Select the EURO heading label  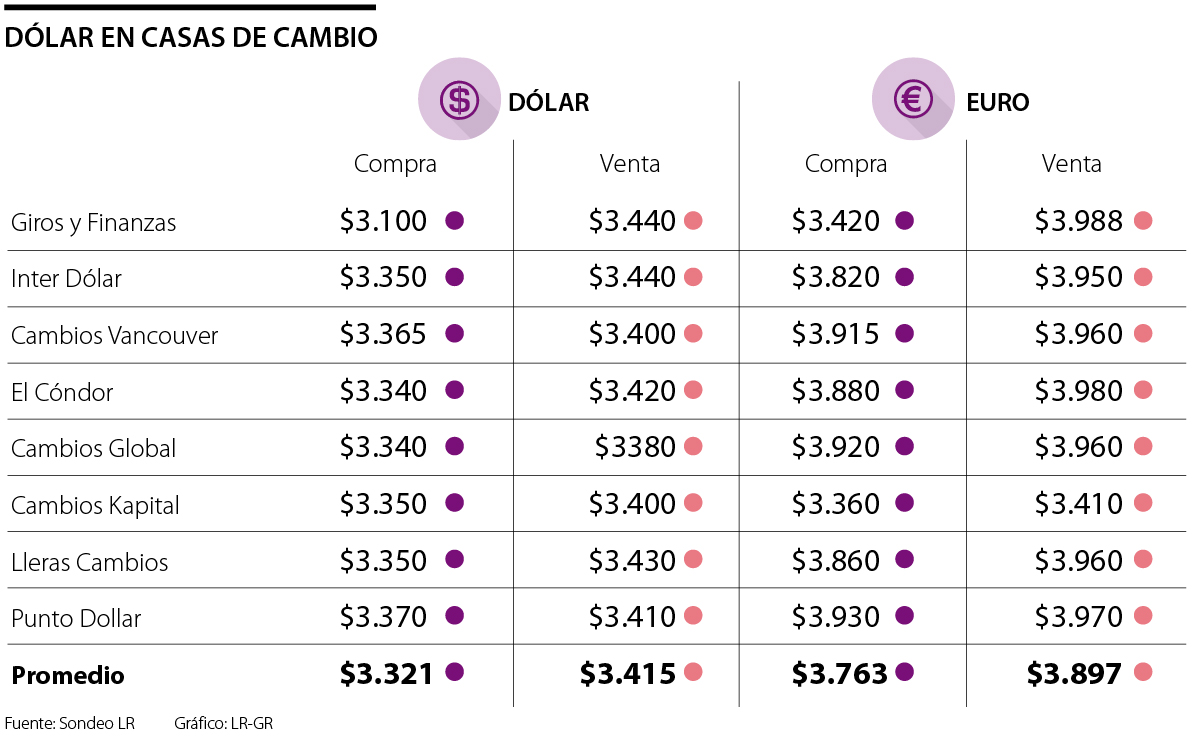pos(997,102)
